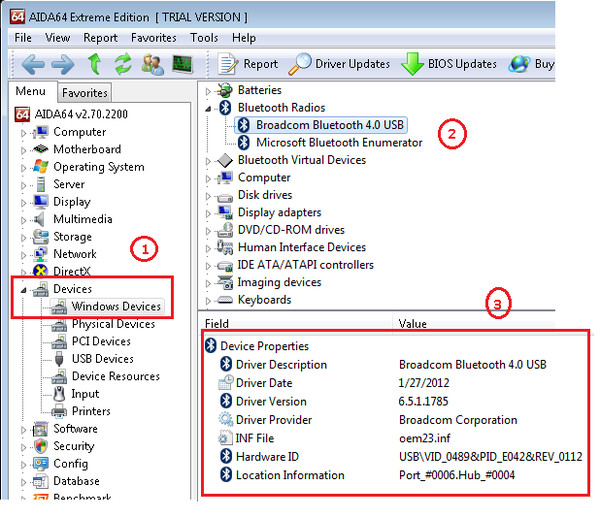
Task: Open the Manage Users icon in toolbar
Action: [x=153, y=64]
